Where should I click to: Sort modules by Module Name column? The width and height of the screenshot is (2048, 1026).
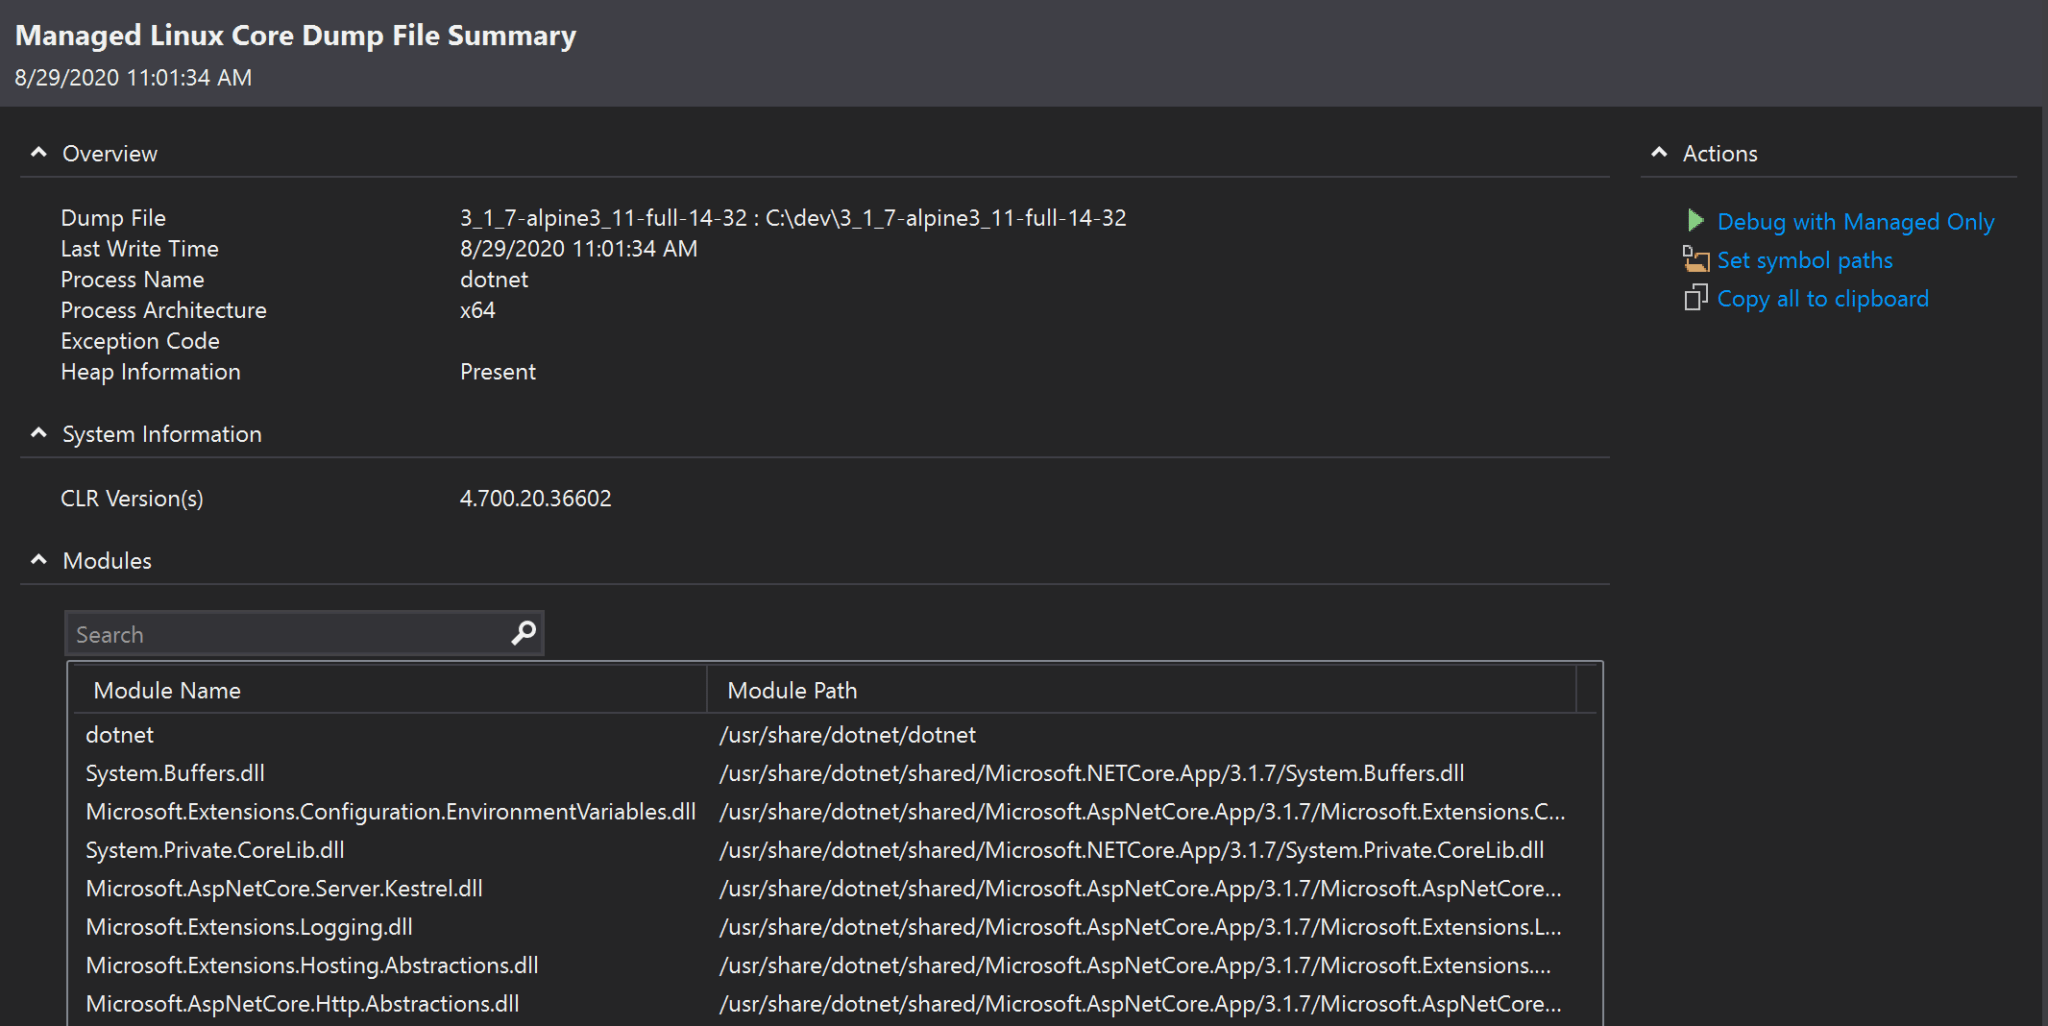[x=166, y=690]
